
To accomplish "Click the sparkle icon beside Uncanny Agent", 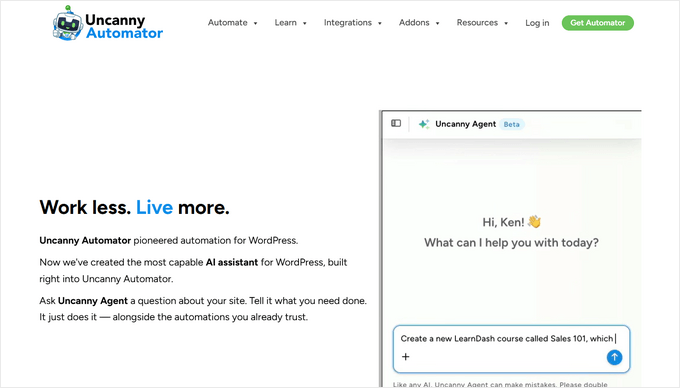I will (424, 124).
